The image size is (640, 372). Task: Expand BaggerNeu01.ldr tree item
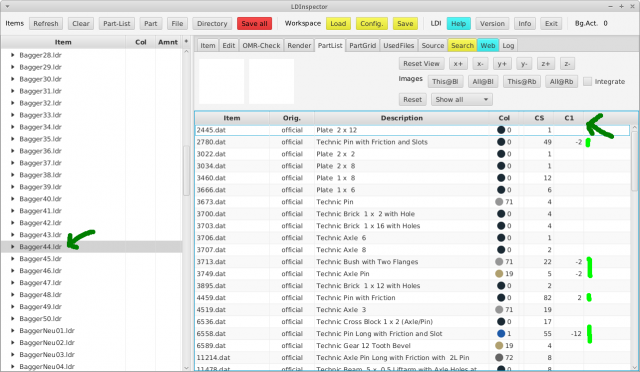coord(13,331)
